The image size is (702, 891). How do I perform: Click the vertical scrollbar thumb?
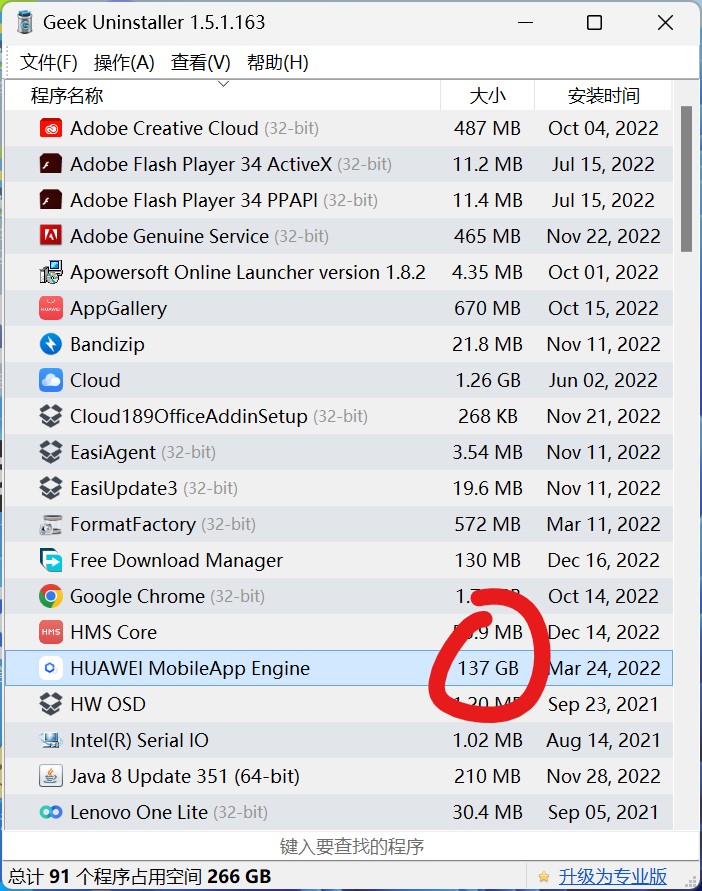[x=687, y=178]
